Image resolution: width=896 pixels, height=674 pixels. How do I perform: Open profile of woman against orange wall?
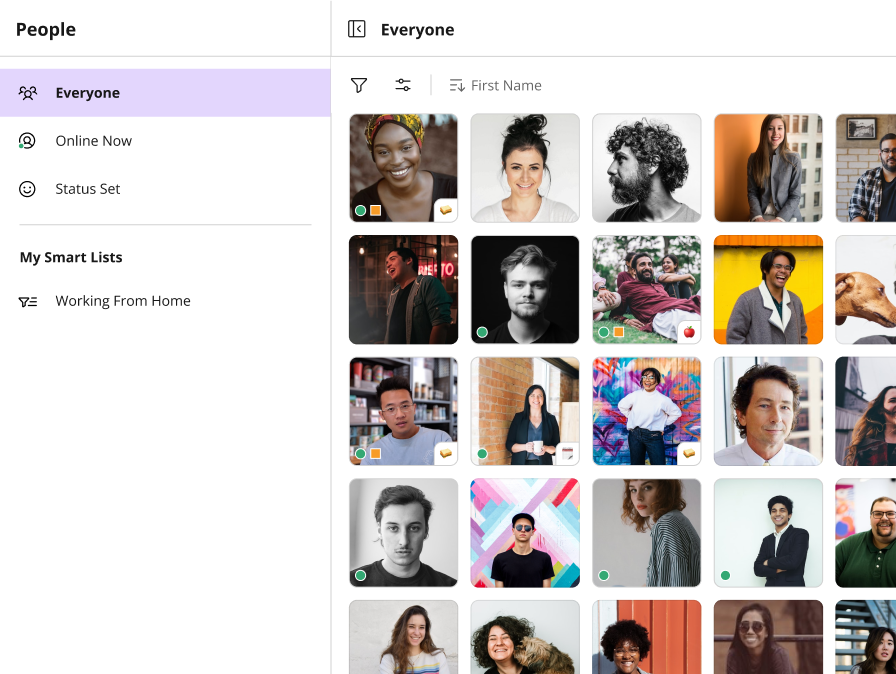pos(769,168)
